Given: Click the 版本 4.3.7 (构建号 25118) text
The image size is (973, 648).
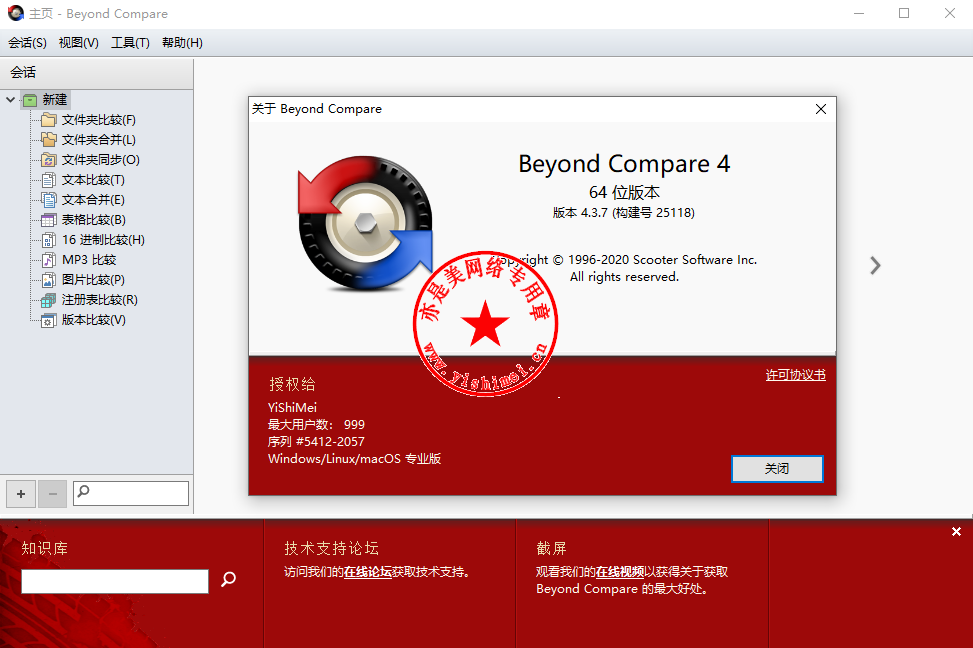Looking at the screenshot, I should [x=624, y=213].
